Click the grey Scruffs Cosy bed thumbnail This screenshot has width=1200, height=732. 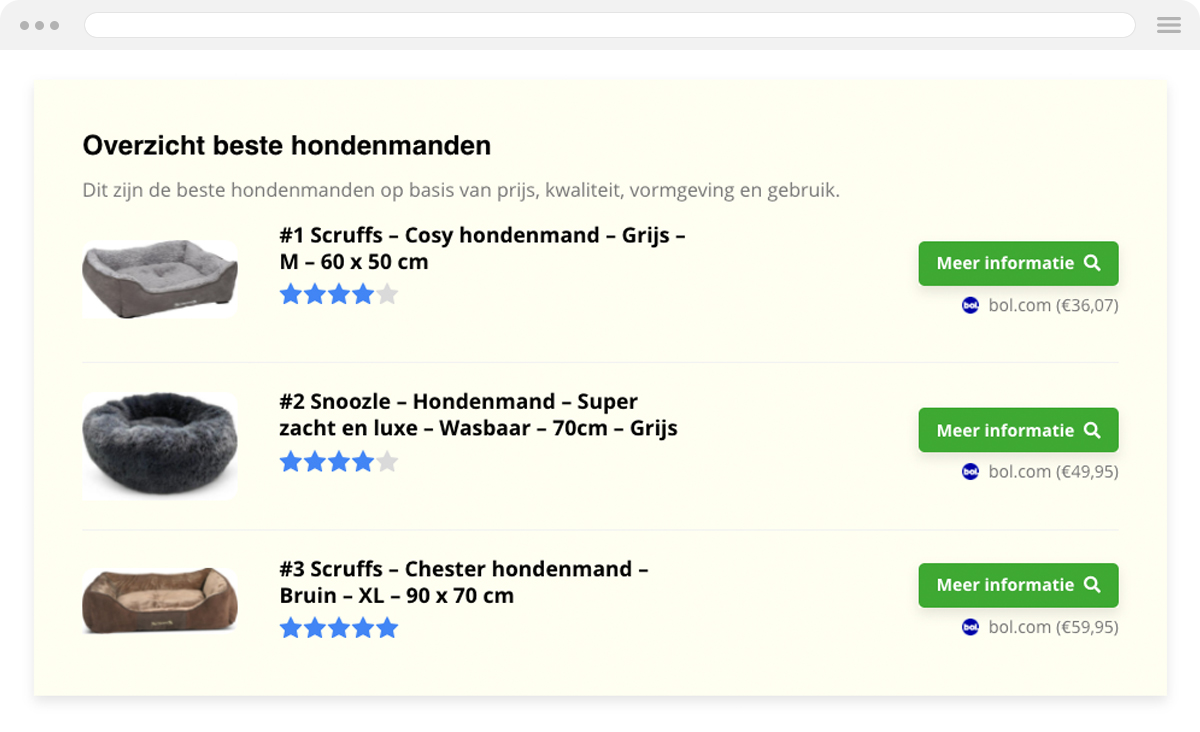[x=160, y=279]
